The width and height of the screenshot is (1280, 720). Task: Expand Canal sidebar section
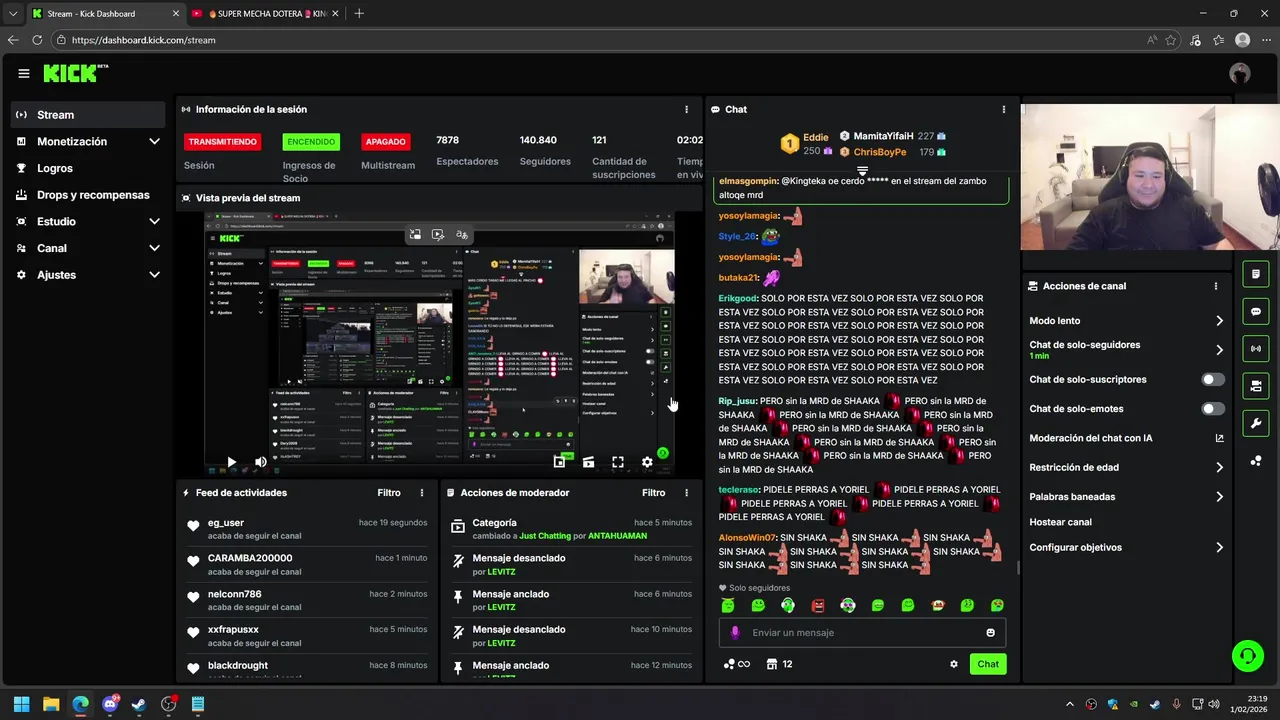click(x=88, y=248)
